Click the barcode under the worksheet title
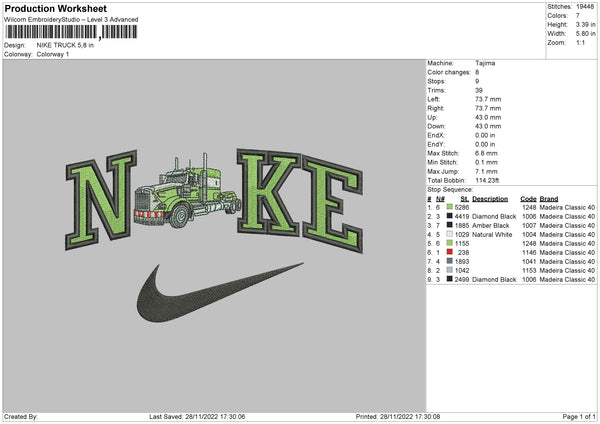 click(70, 32)
